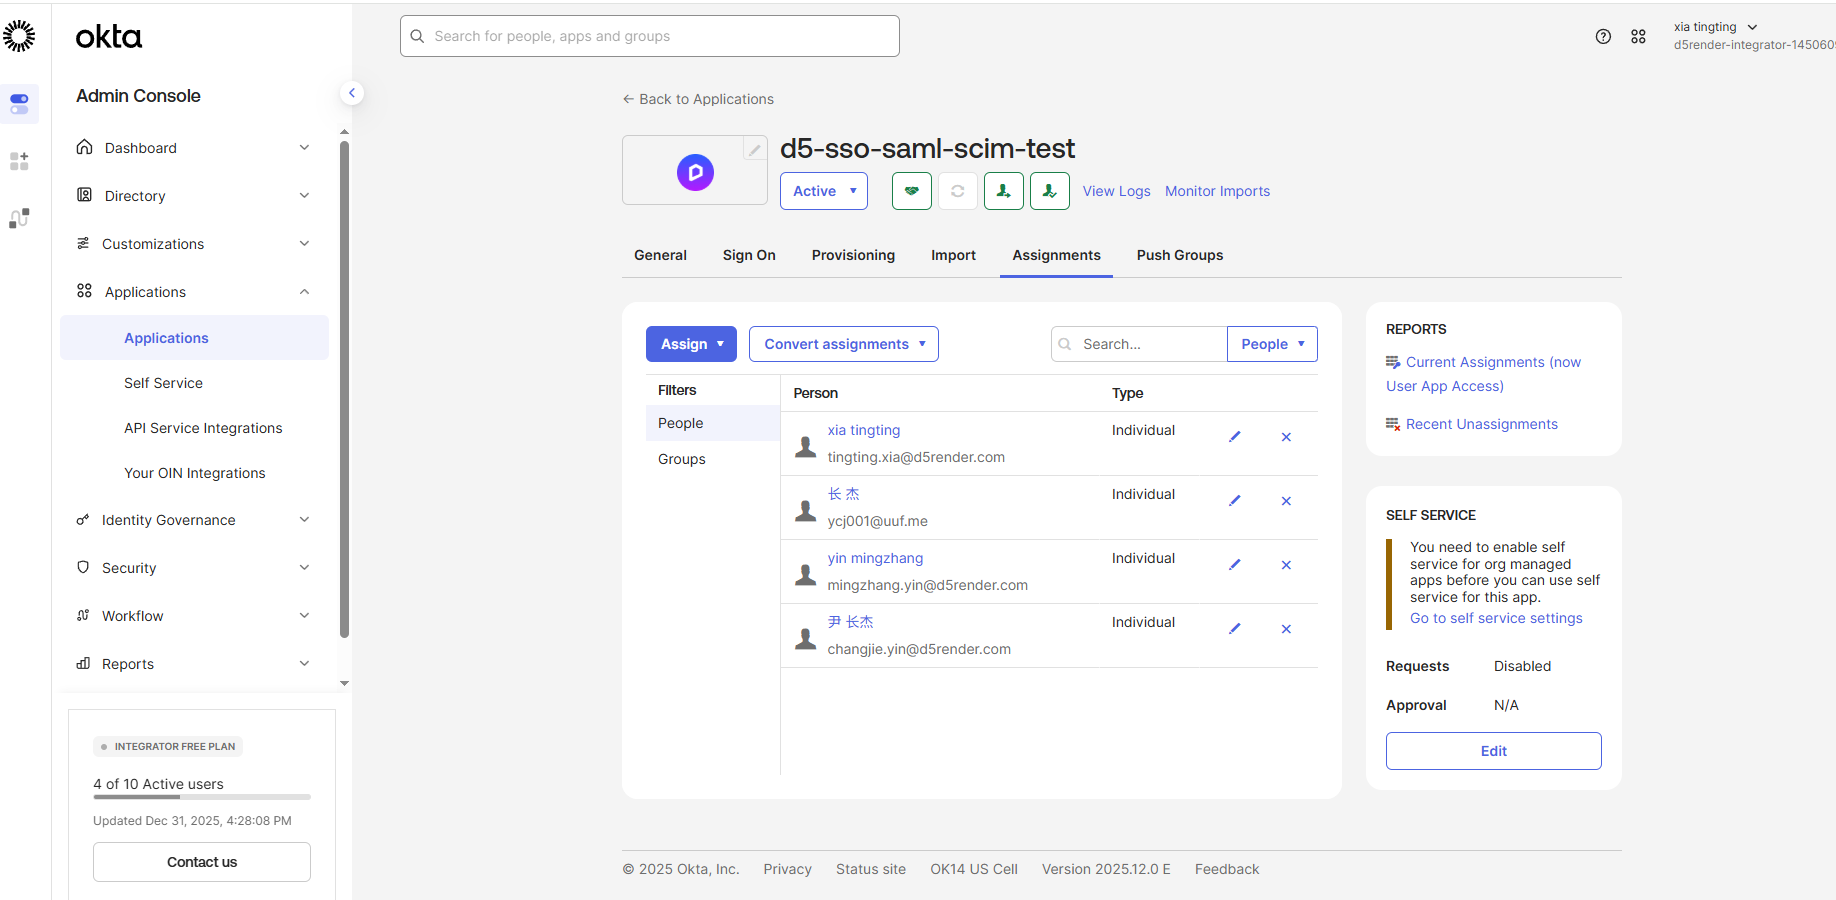This screenshot has width=1836, height=900.
Task: Open the help question mark icon
Action: pos(1603,37)
